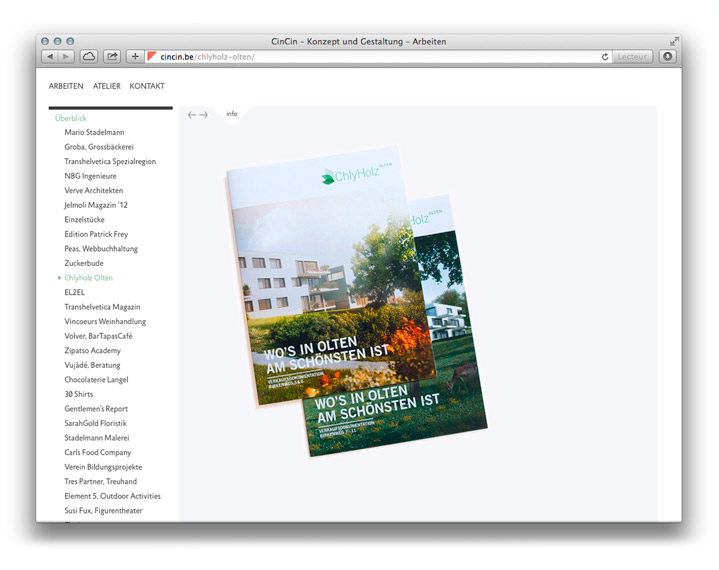Screen dimensions: 719x570
Task: Open the ATELIER menu item
Action: tap(106, 86)
